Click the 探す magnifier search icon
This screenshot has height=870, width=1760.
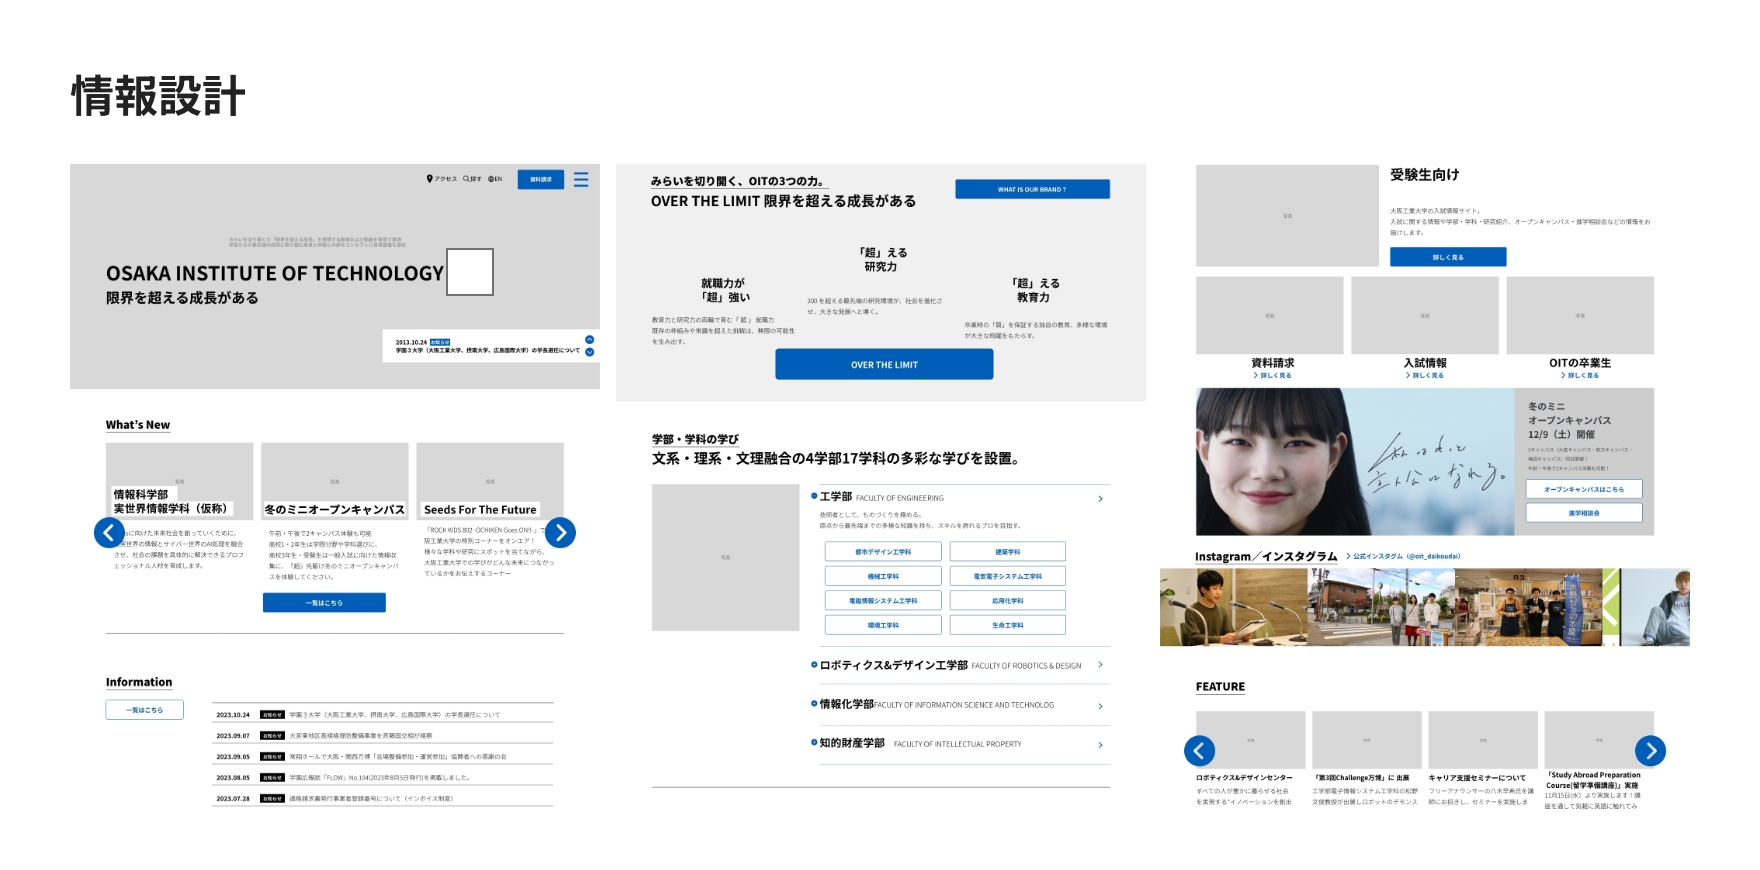[465, 179]
